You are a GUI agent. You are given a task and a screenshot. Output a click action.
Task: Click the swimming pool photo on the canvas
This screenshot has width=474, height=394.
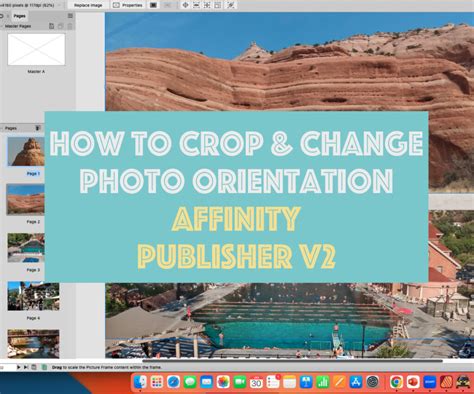(289, 321)
